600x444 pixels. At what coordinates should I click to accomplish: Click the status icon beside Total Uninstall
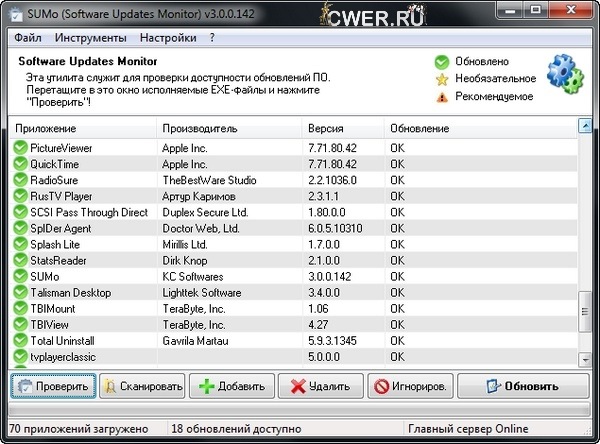20,340
